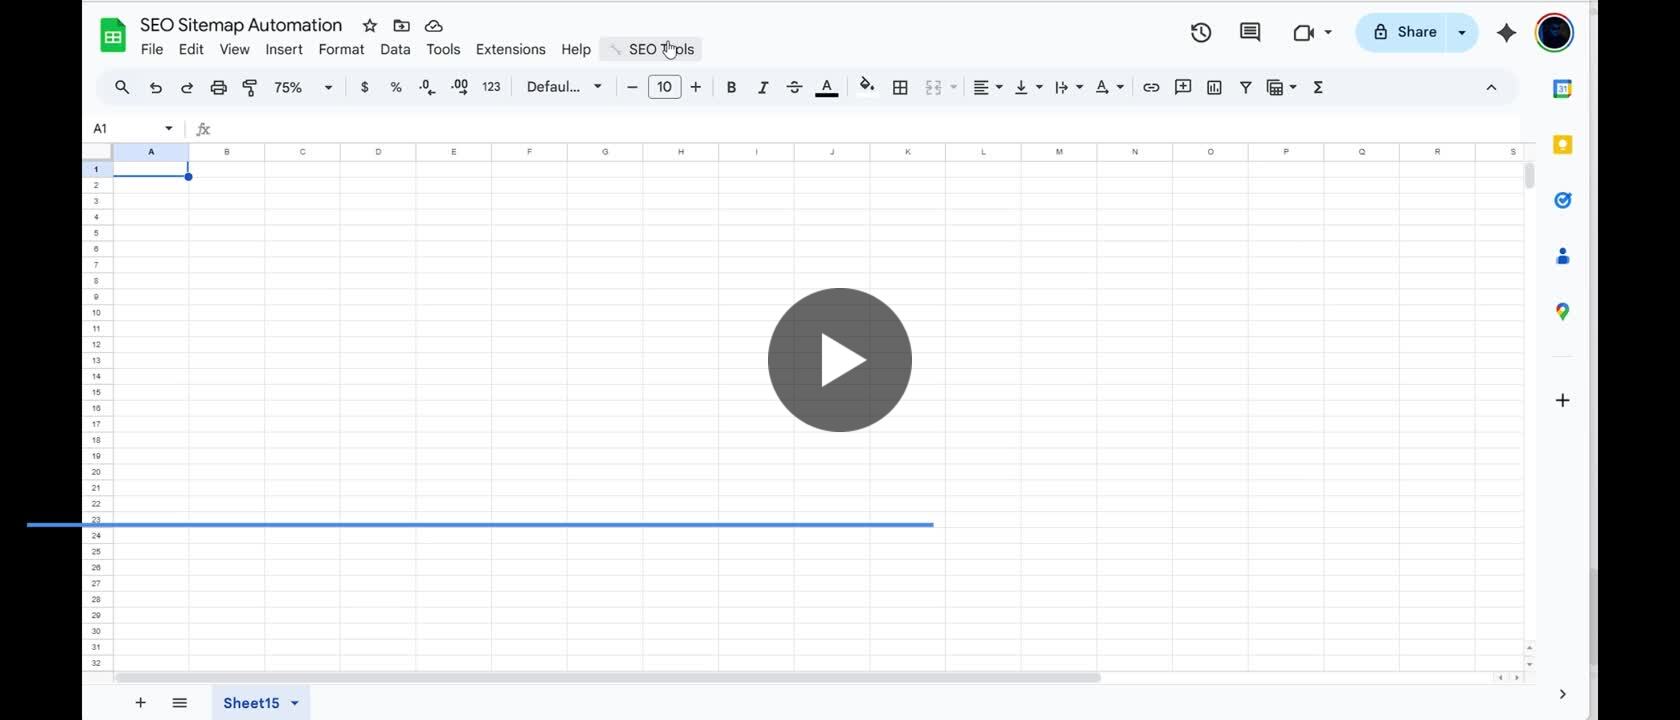
Task: Create a filter
Action: [1246, 87]
